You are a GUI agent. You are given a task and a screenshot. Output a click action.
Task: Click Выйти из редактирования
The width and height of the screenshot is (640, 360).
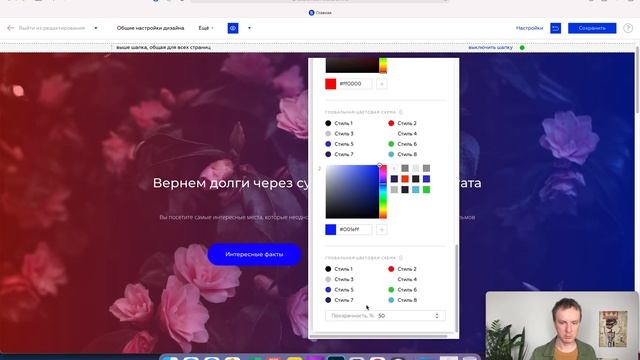click(52, 28)
